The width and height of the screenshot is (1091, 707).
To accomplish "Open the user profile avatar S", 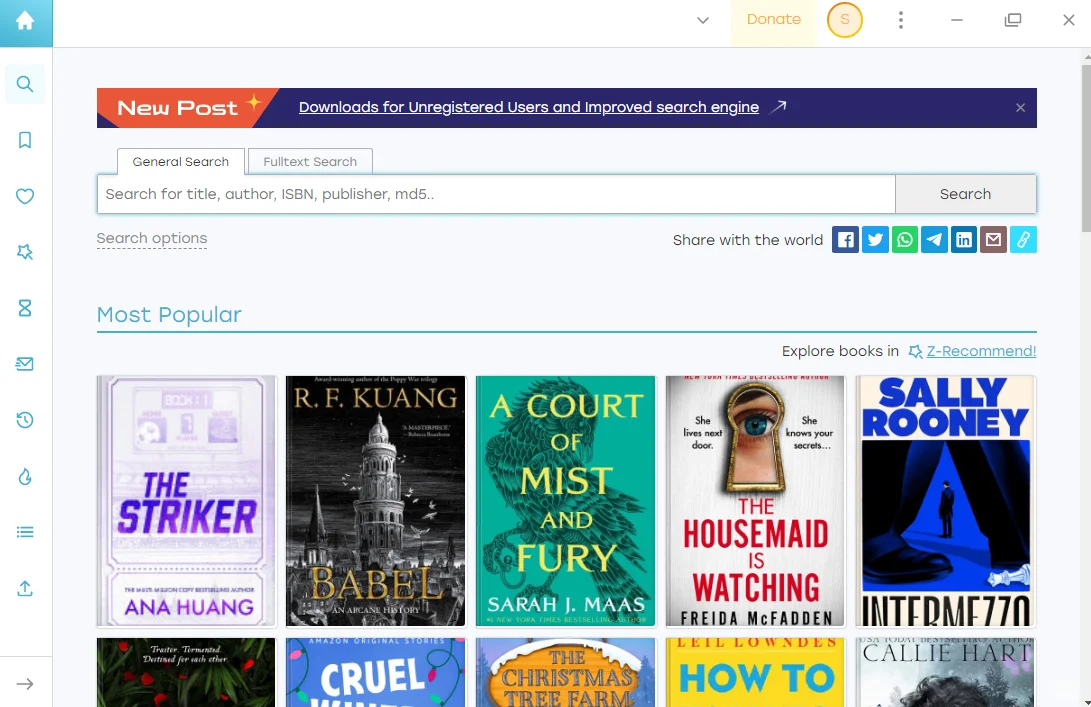I will 845,20.
